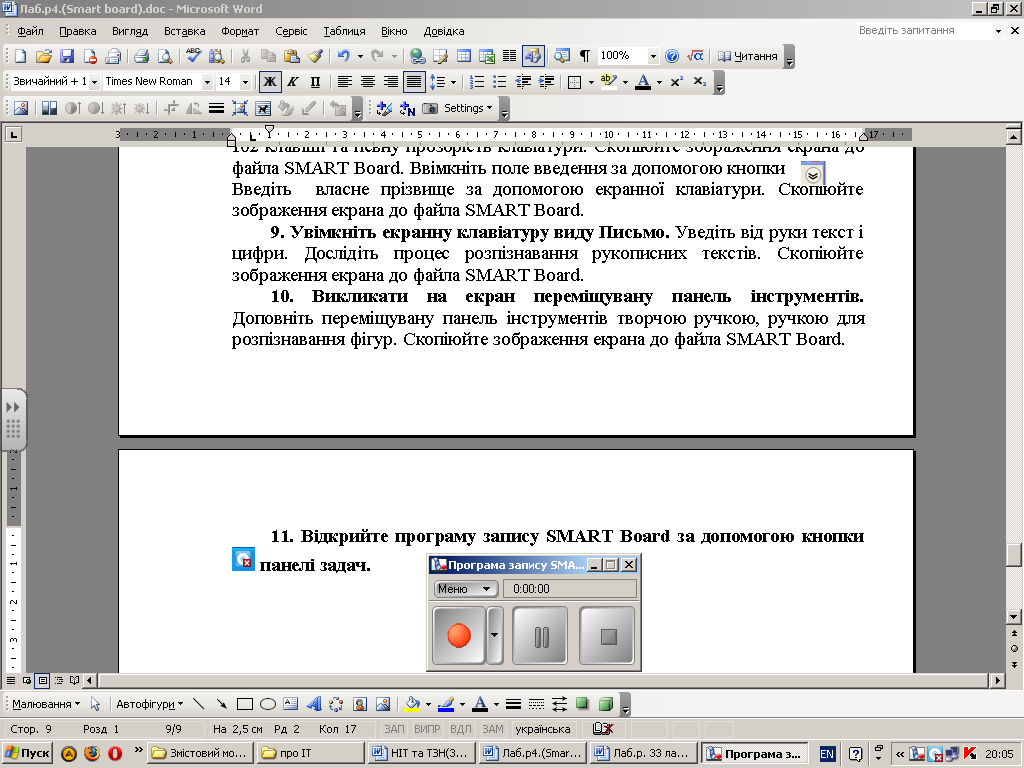Center the paragraph text
The width and height of the screenshot is (1024, 768).
(368, 82)
